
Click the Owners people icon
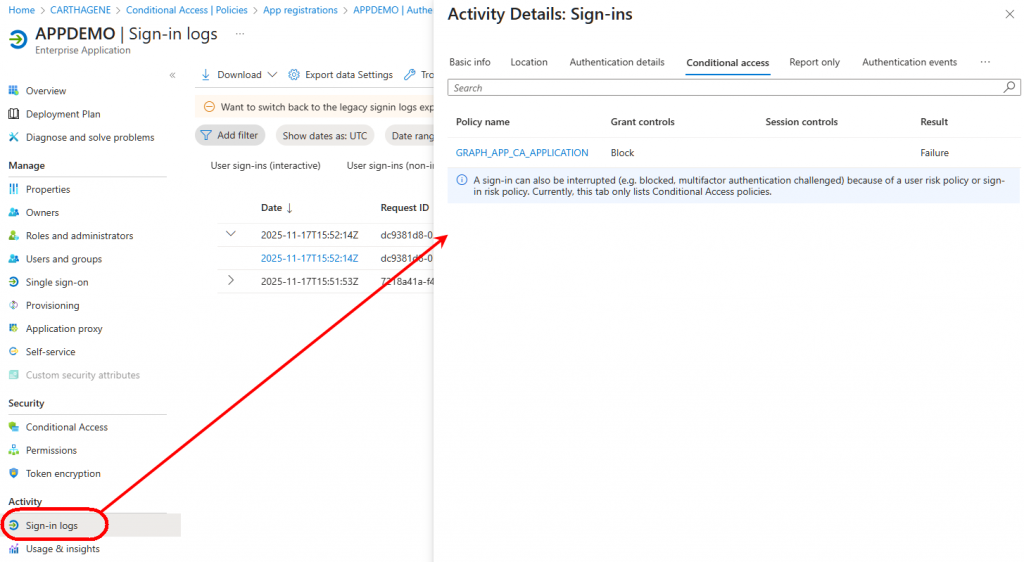14,212
